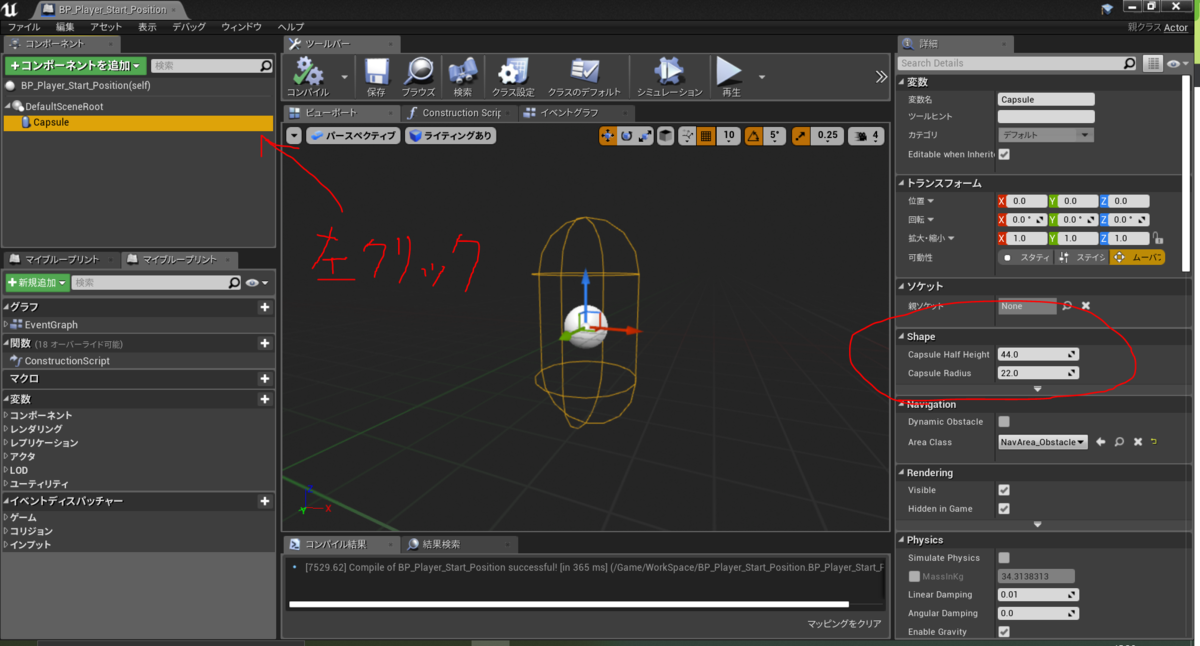Open camera speed setting 4
The height and width of the screenshot is (646, 1200).
[866, 136]
